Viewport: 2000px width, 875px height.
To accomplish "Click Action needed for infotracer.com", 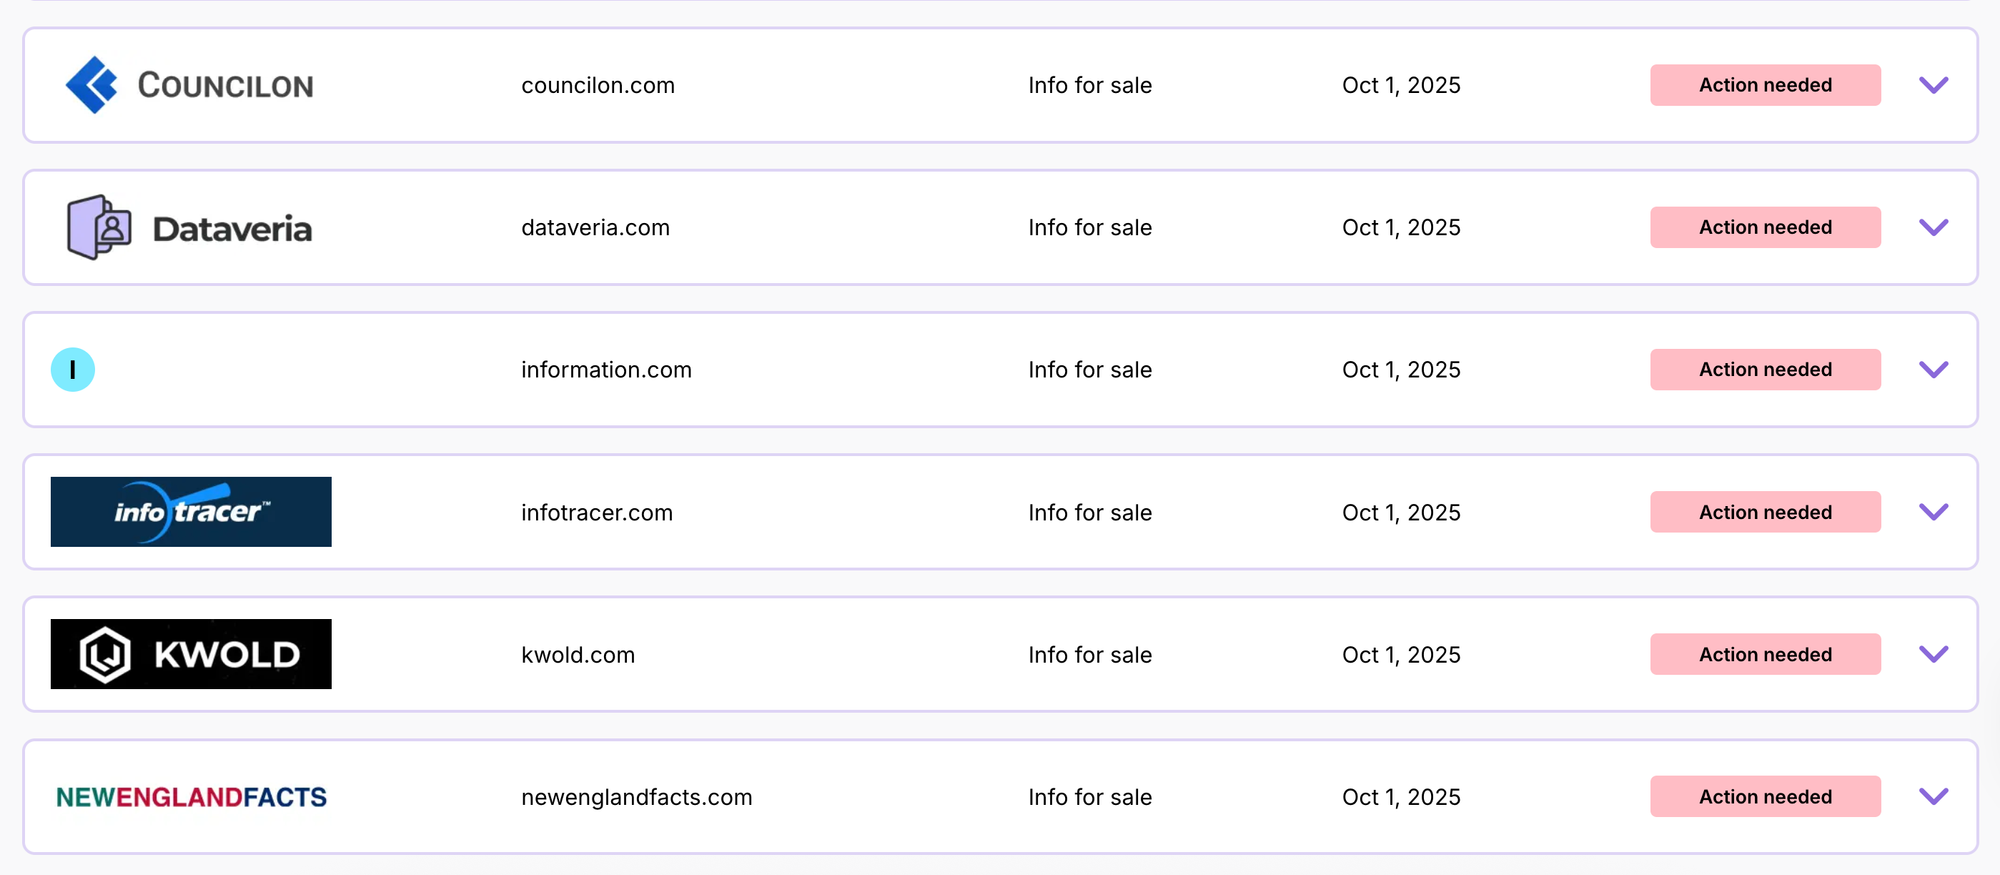I will [1765, 512].
